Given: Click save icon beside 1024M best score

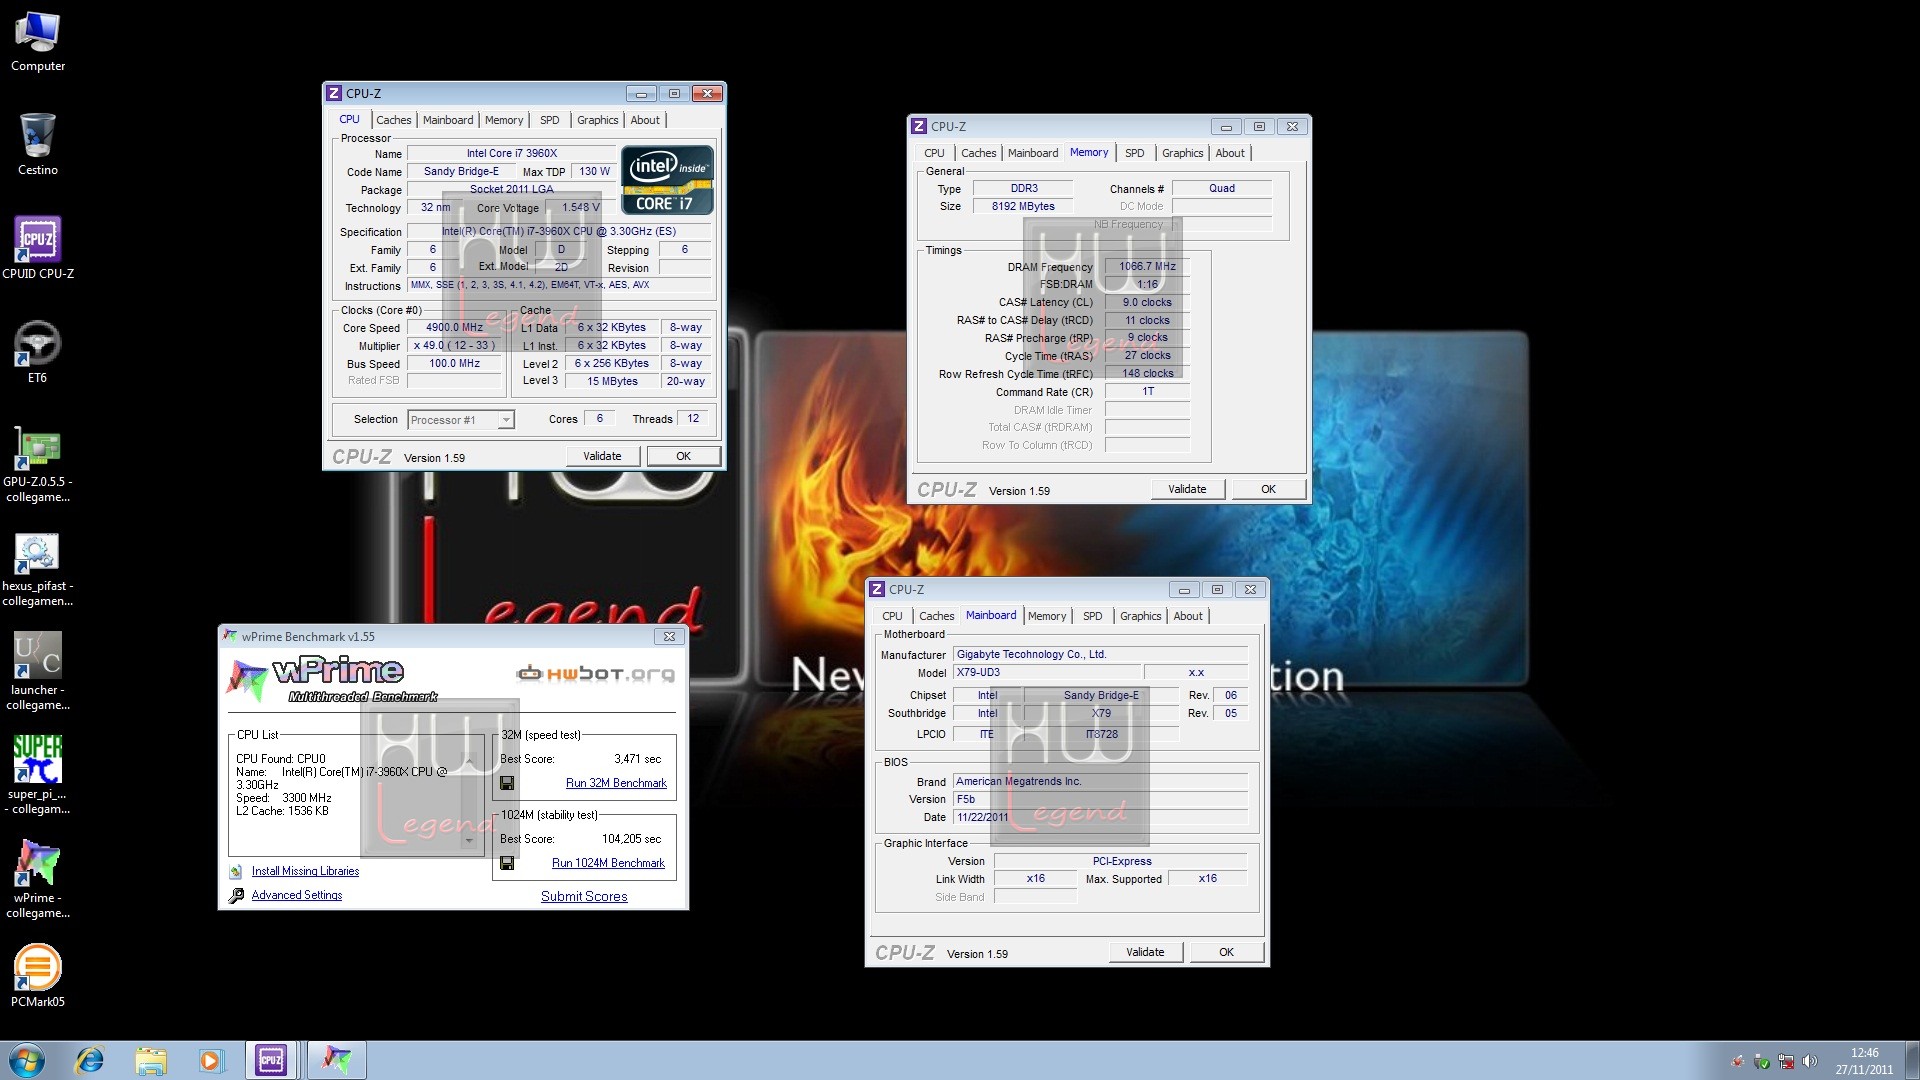Looking at the screenshot, I should point(507,863).
